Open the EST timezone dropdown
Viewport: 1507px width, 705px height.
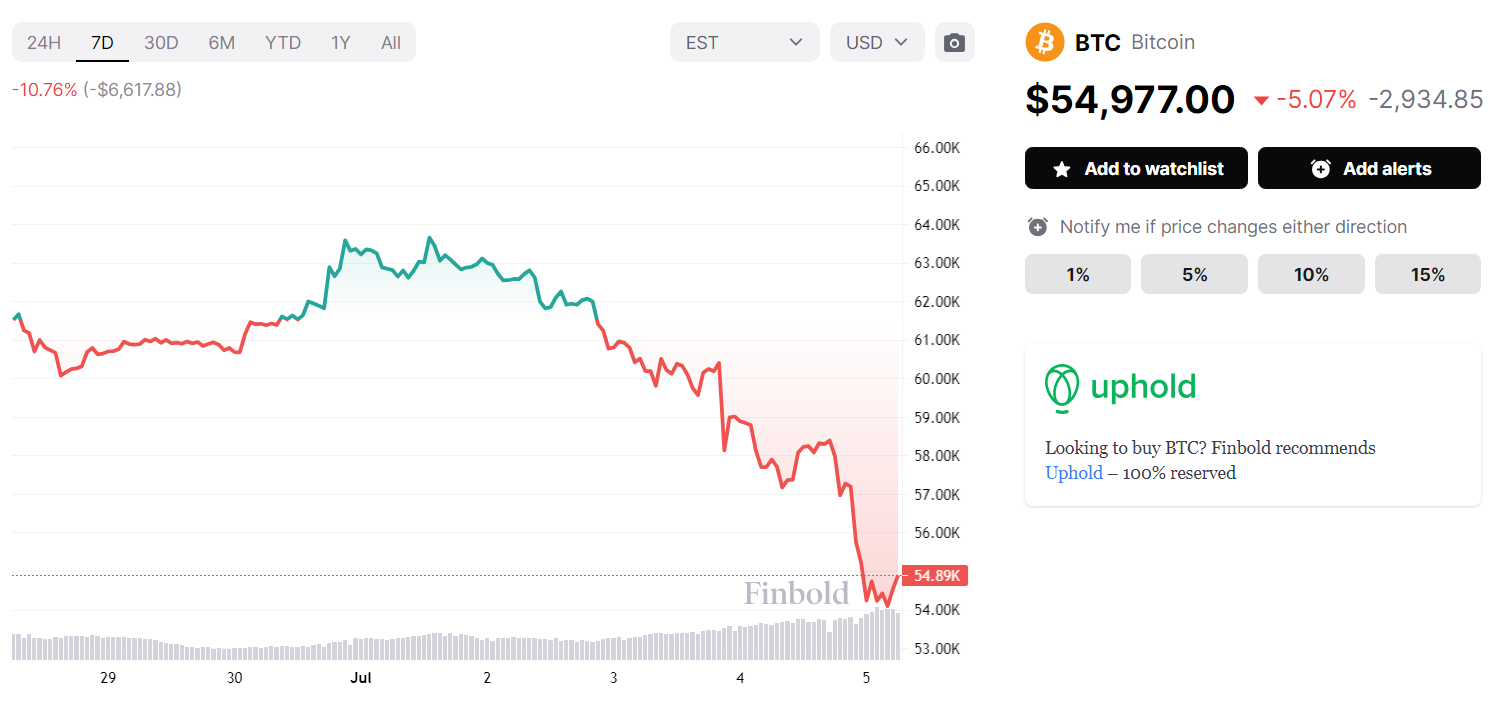point(745,43)
